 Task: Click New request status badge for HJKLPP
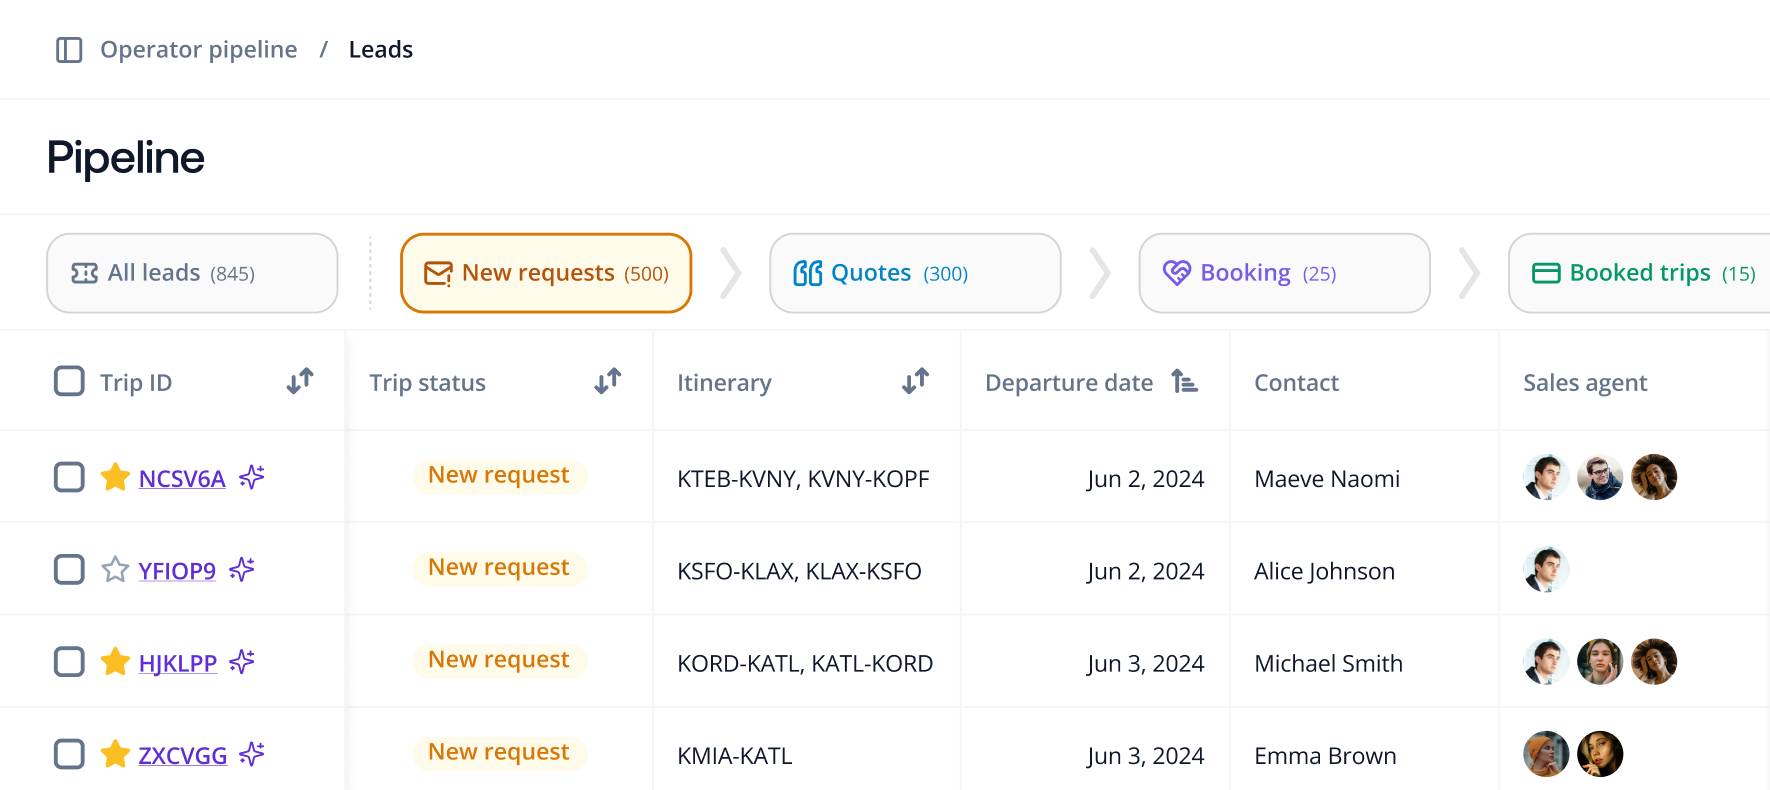[x=499, y=660]
